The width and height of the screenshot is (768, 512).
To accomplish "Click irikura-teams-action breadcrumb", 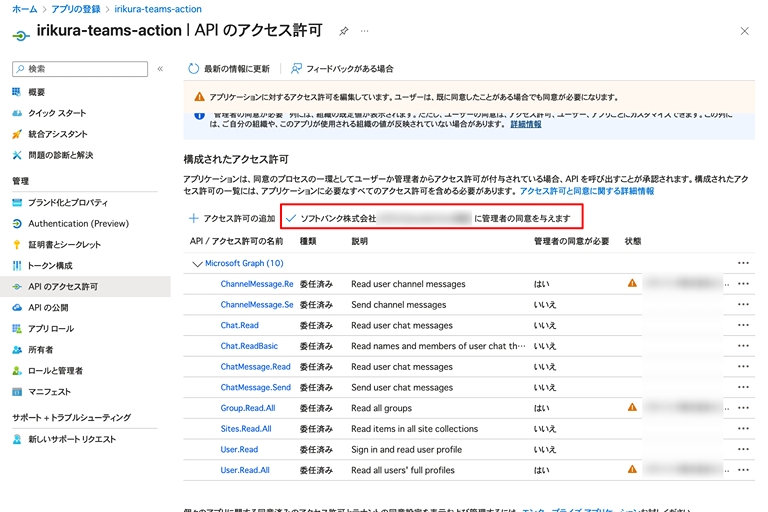I will 158,9.
